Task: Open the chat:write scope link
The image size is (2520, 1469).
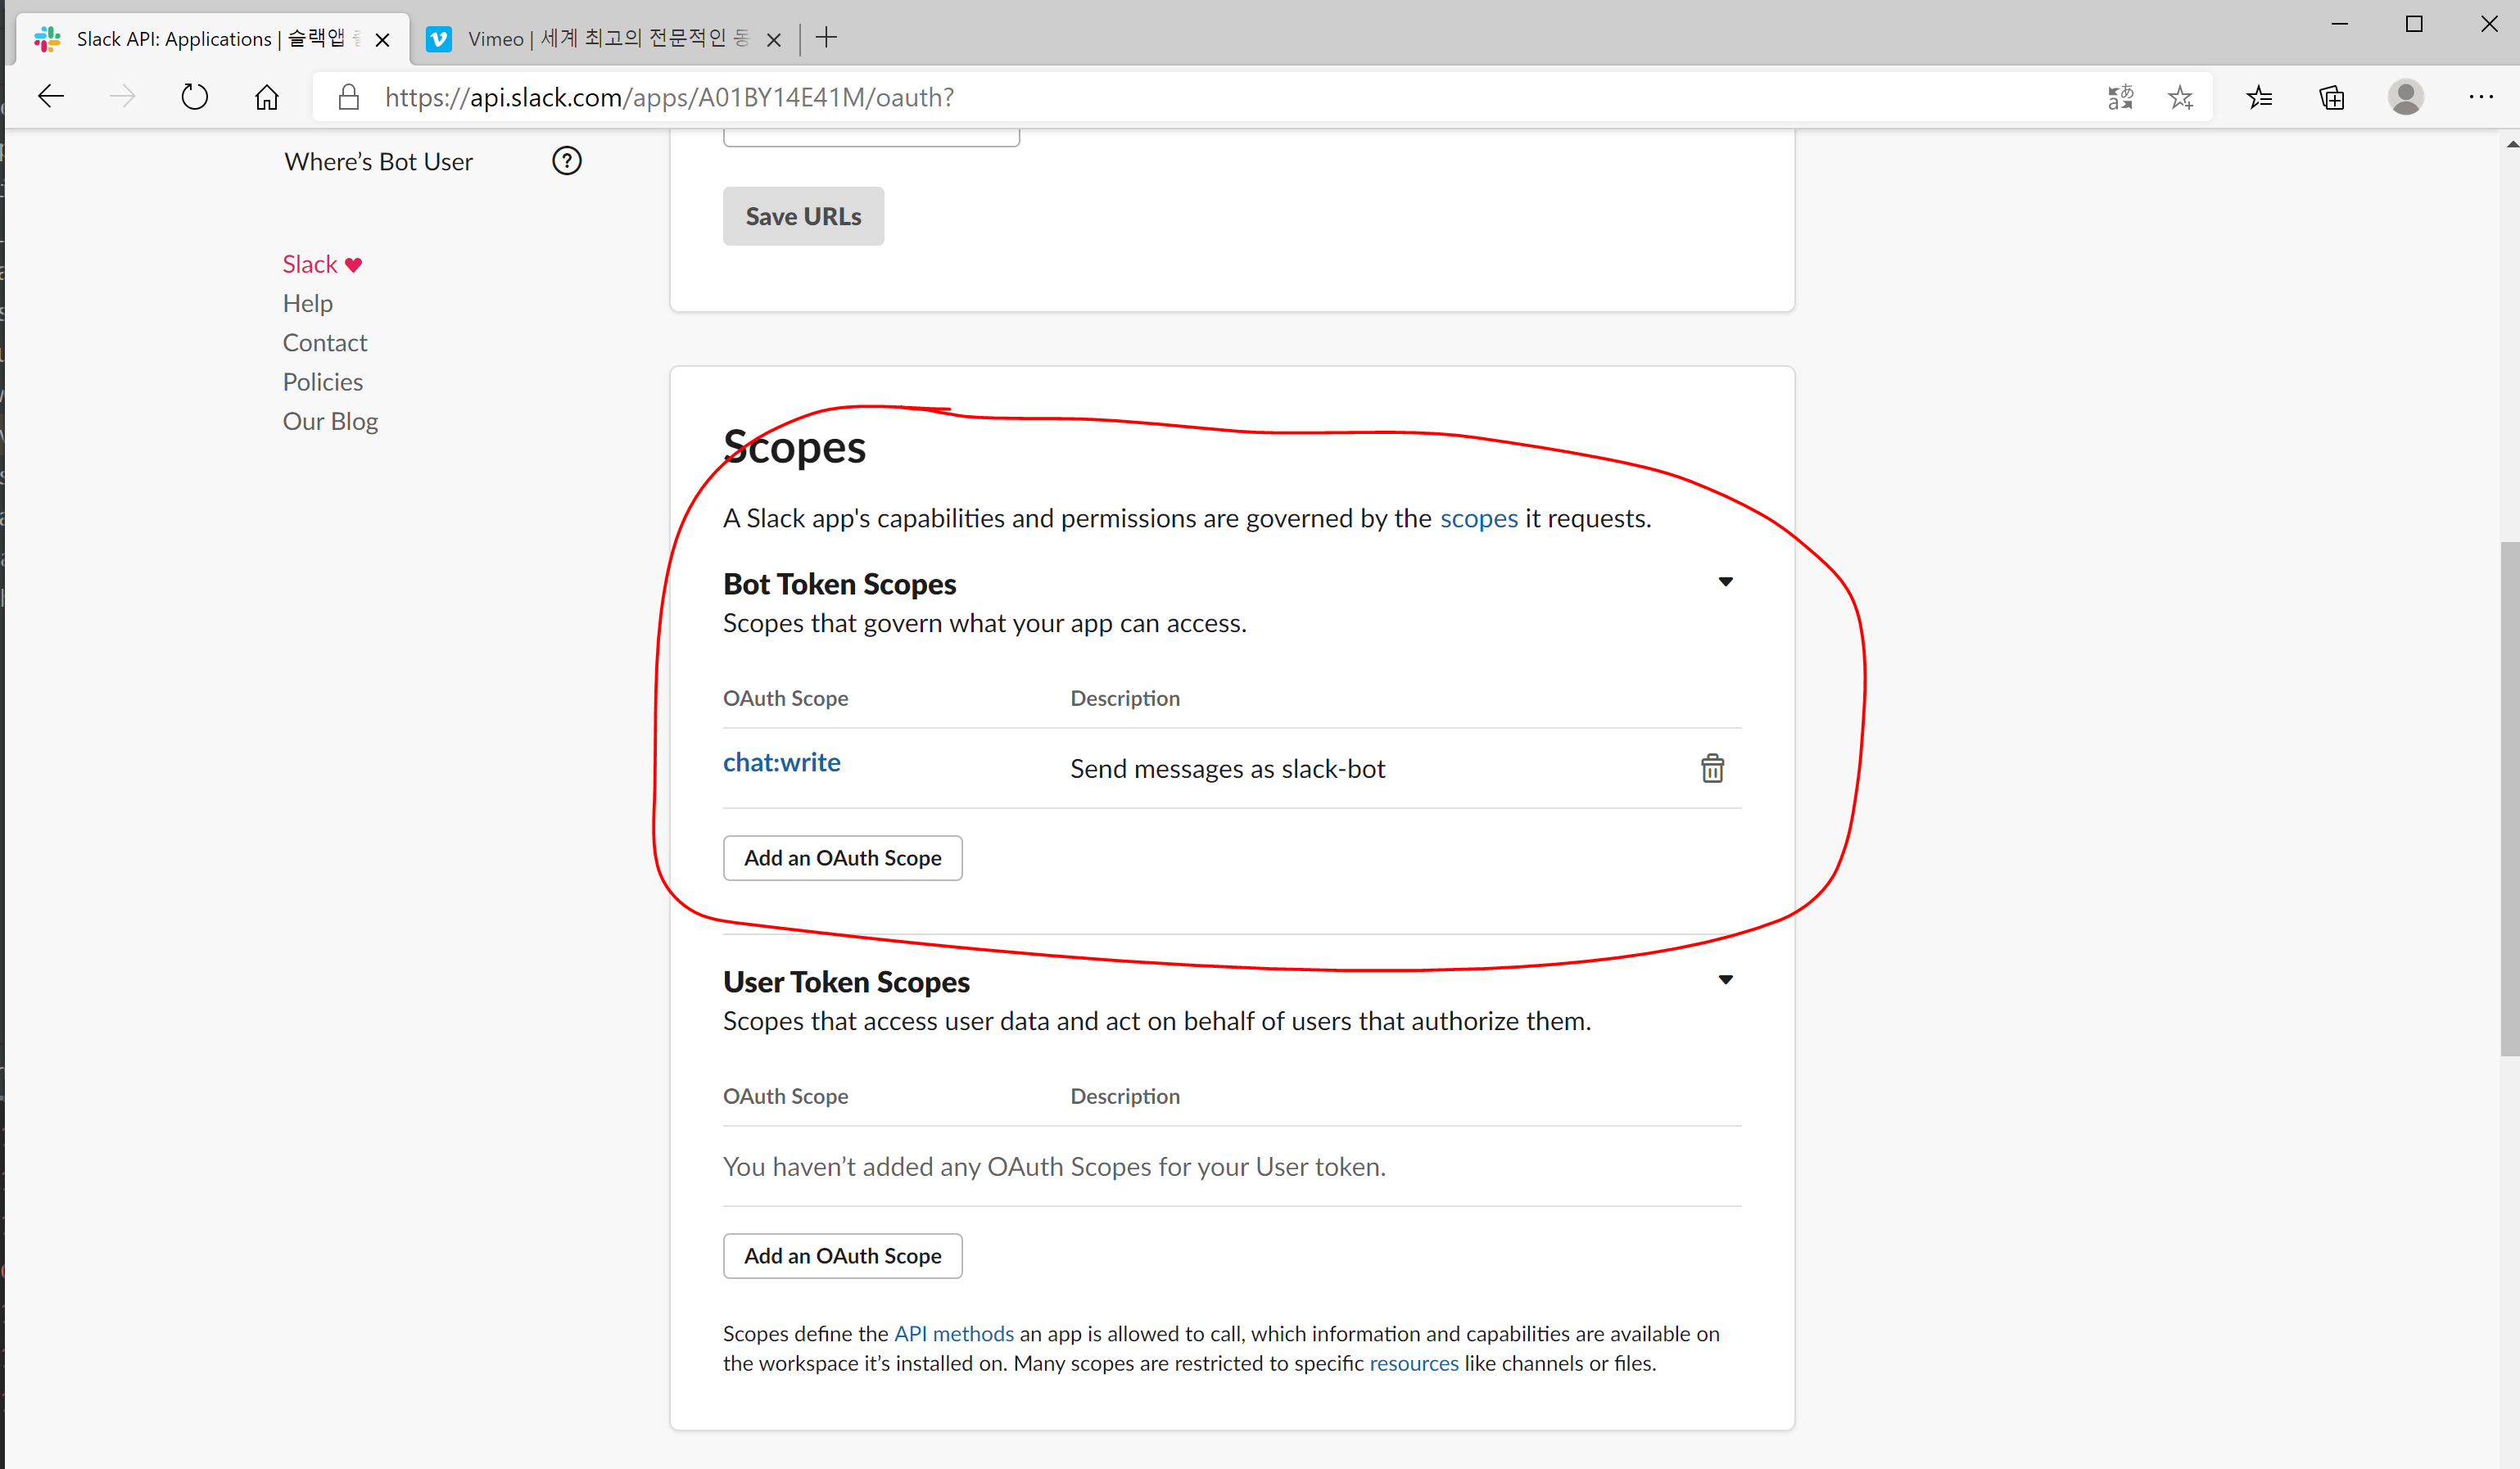Action: coord(781,762)
